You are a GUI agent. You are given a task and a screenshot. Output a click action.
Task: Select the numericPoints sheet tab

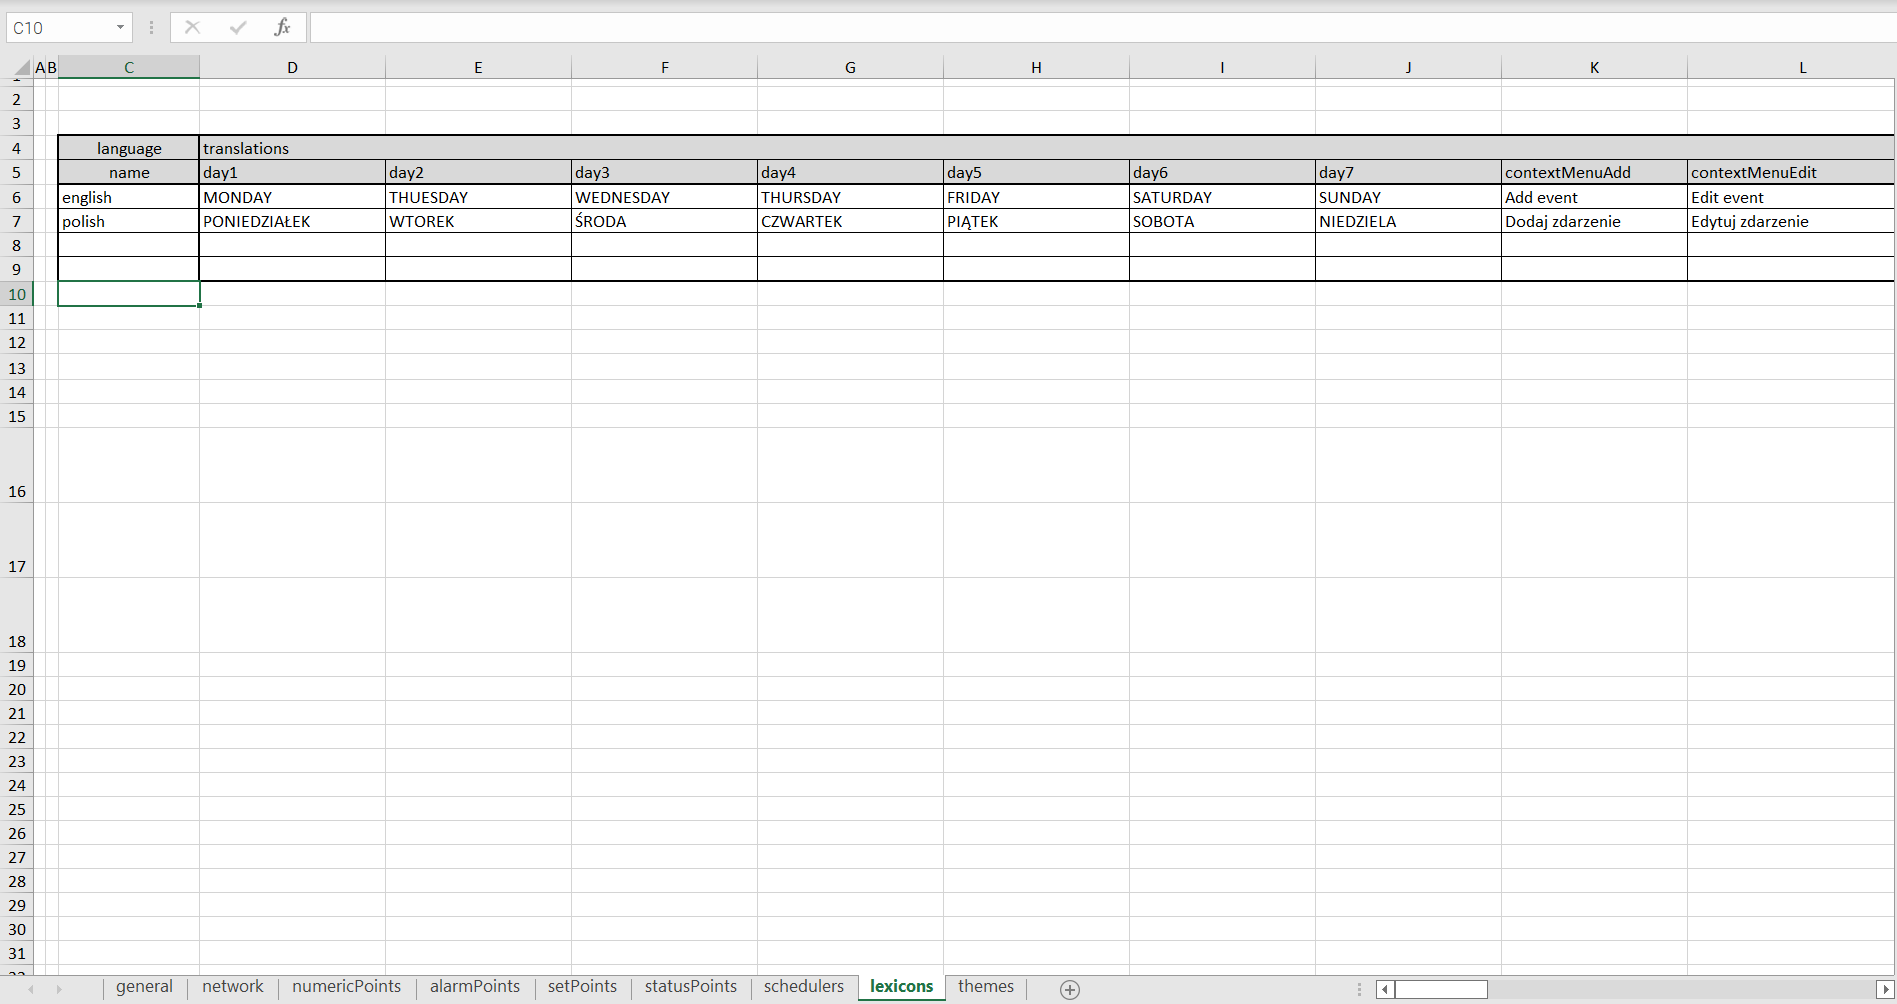[x=346, y=987]
